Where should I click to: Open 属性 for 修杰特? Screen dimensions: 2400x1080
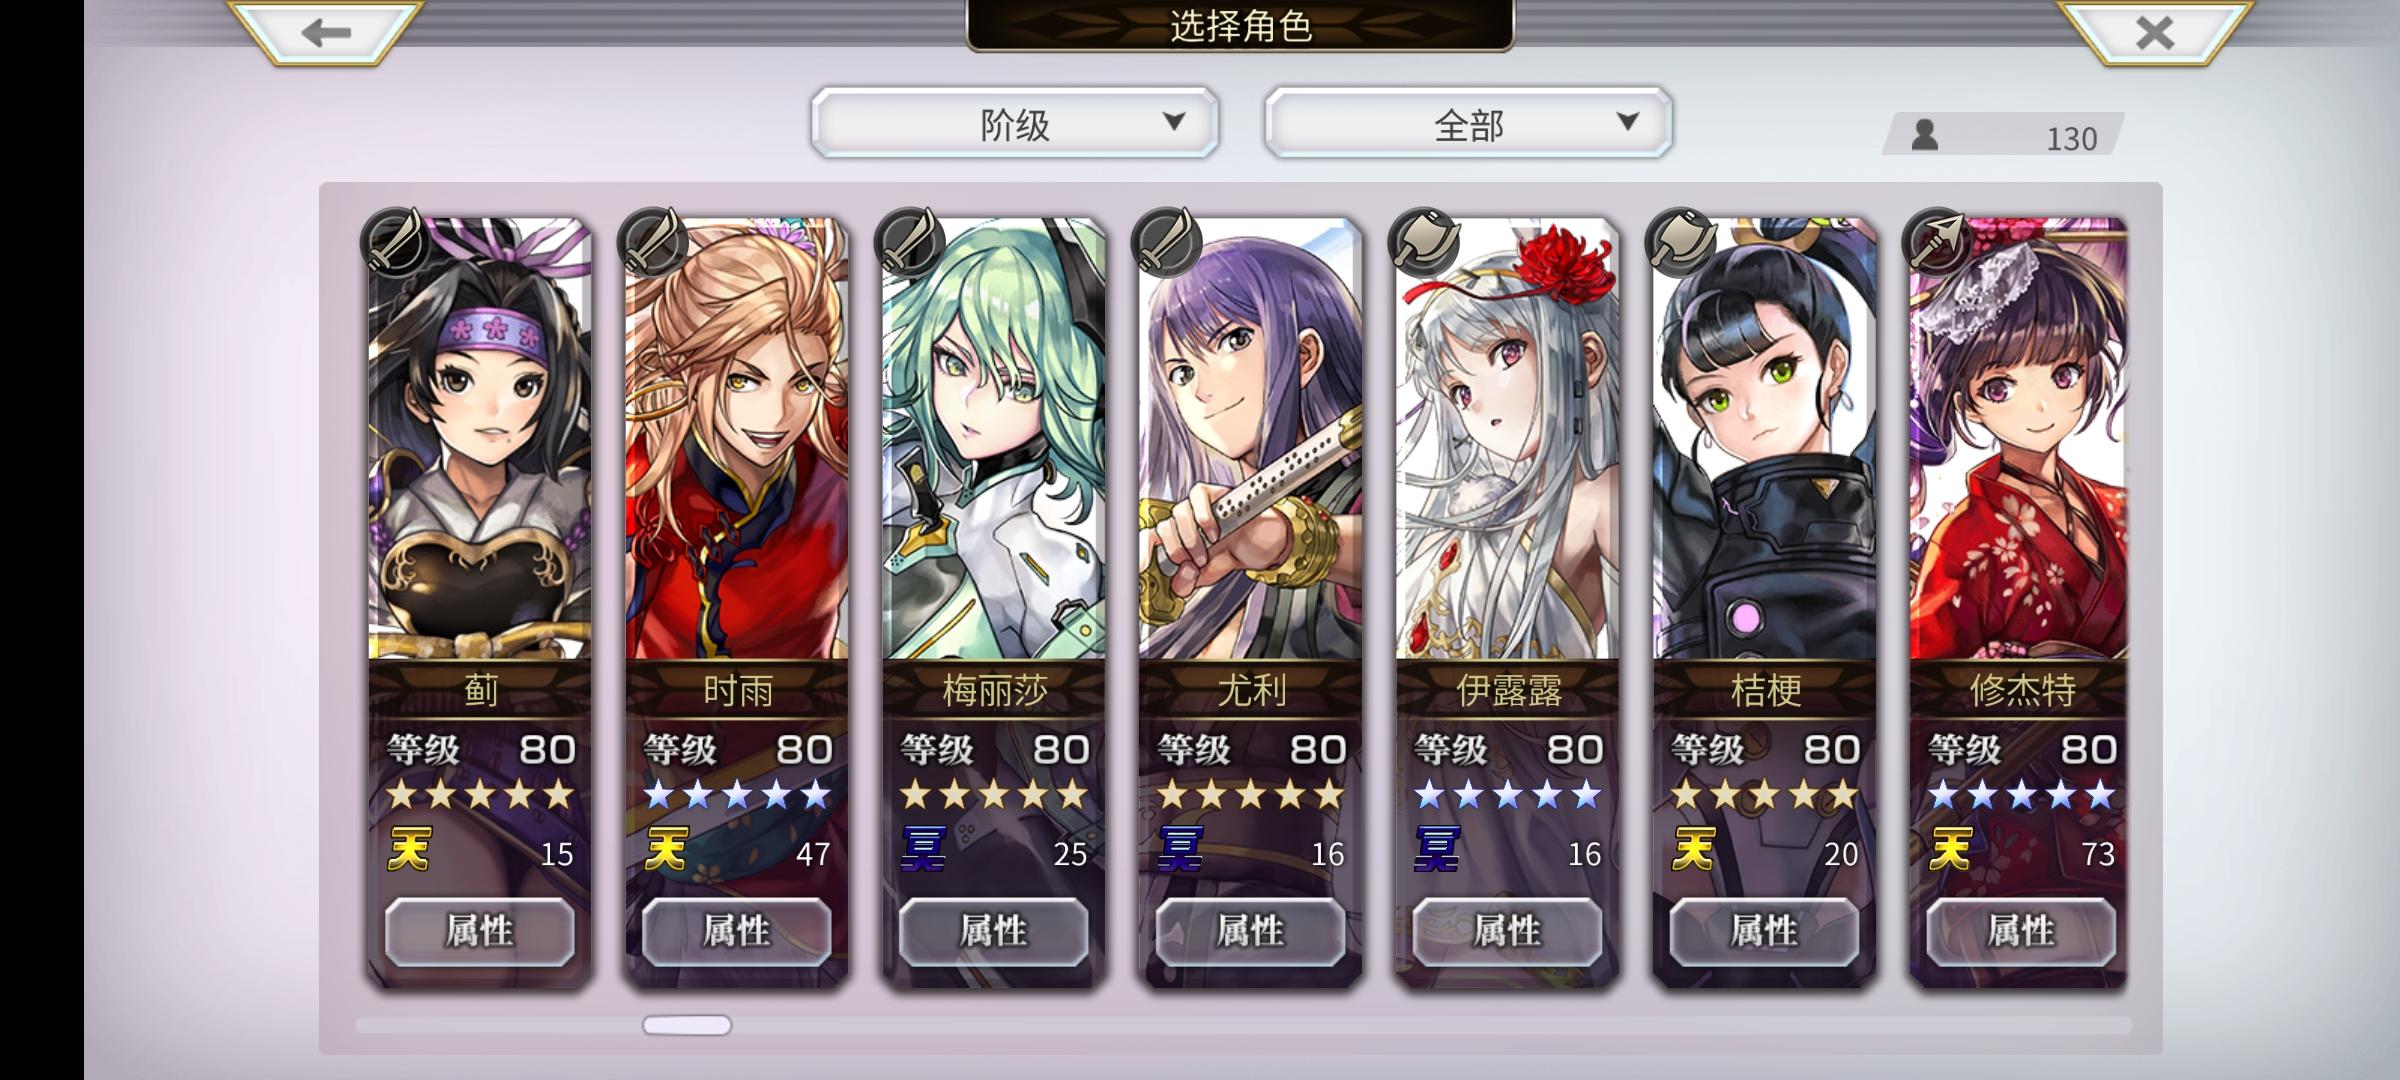point(2021,932)
